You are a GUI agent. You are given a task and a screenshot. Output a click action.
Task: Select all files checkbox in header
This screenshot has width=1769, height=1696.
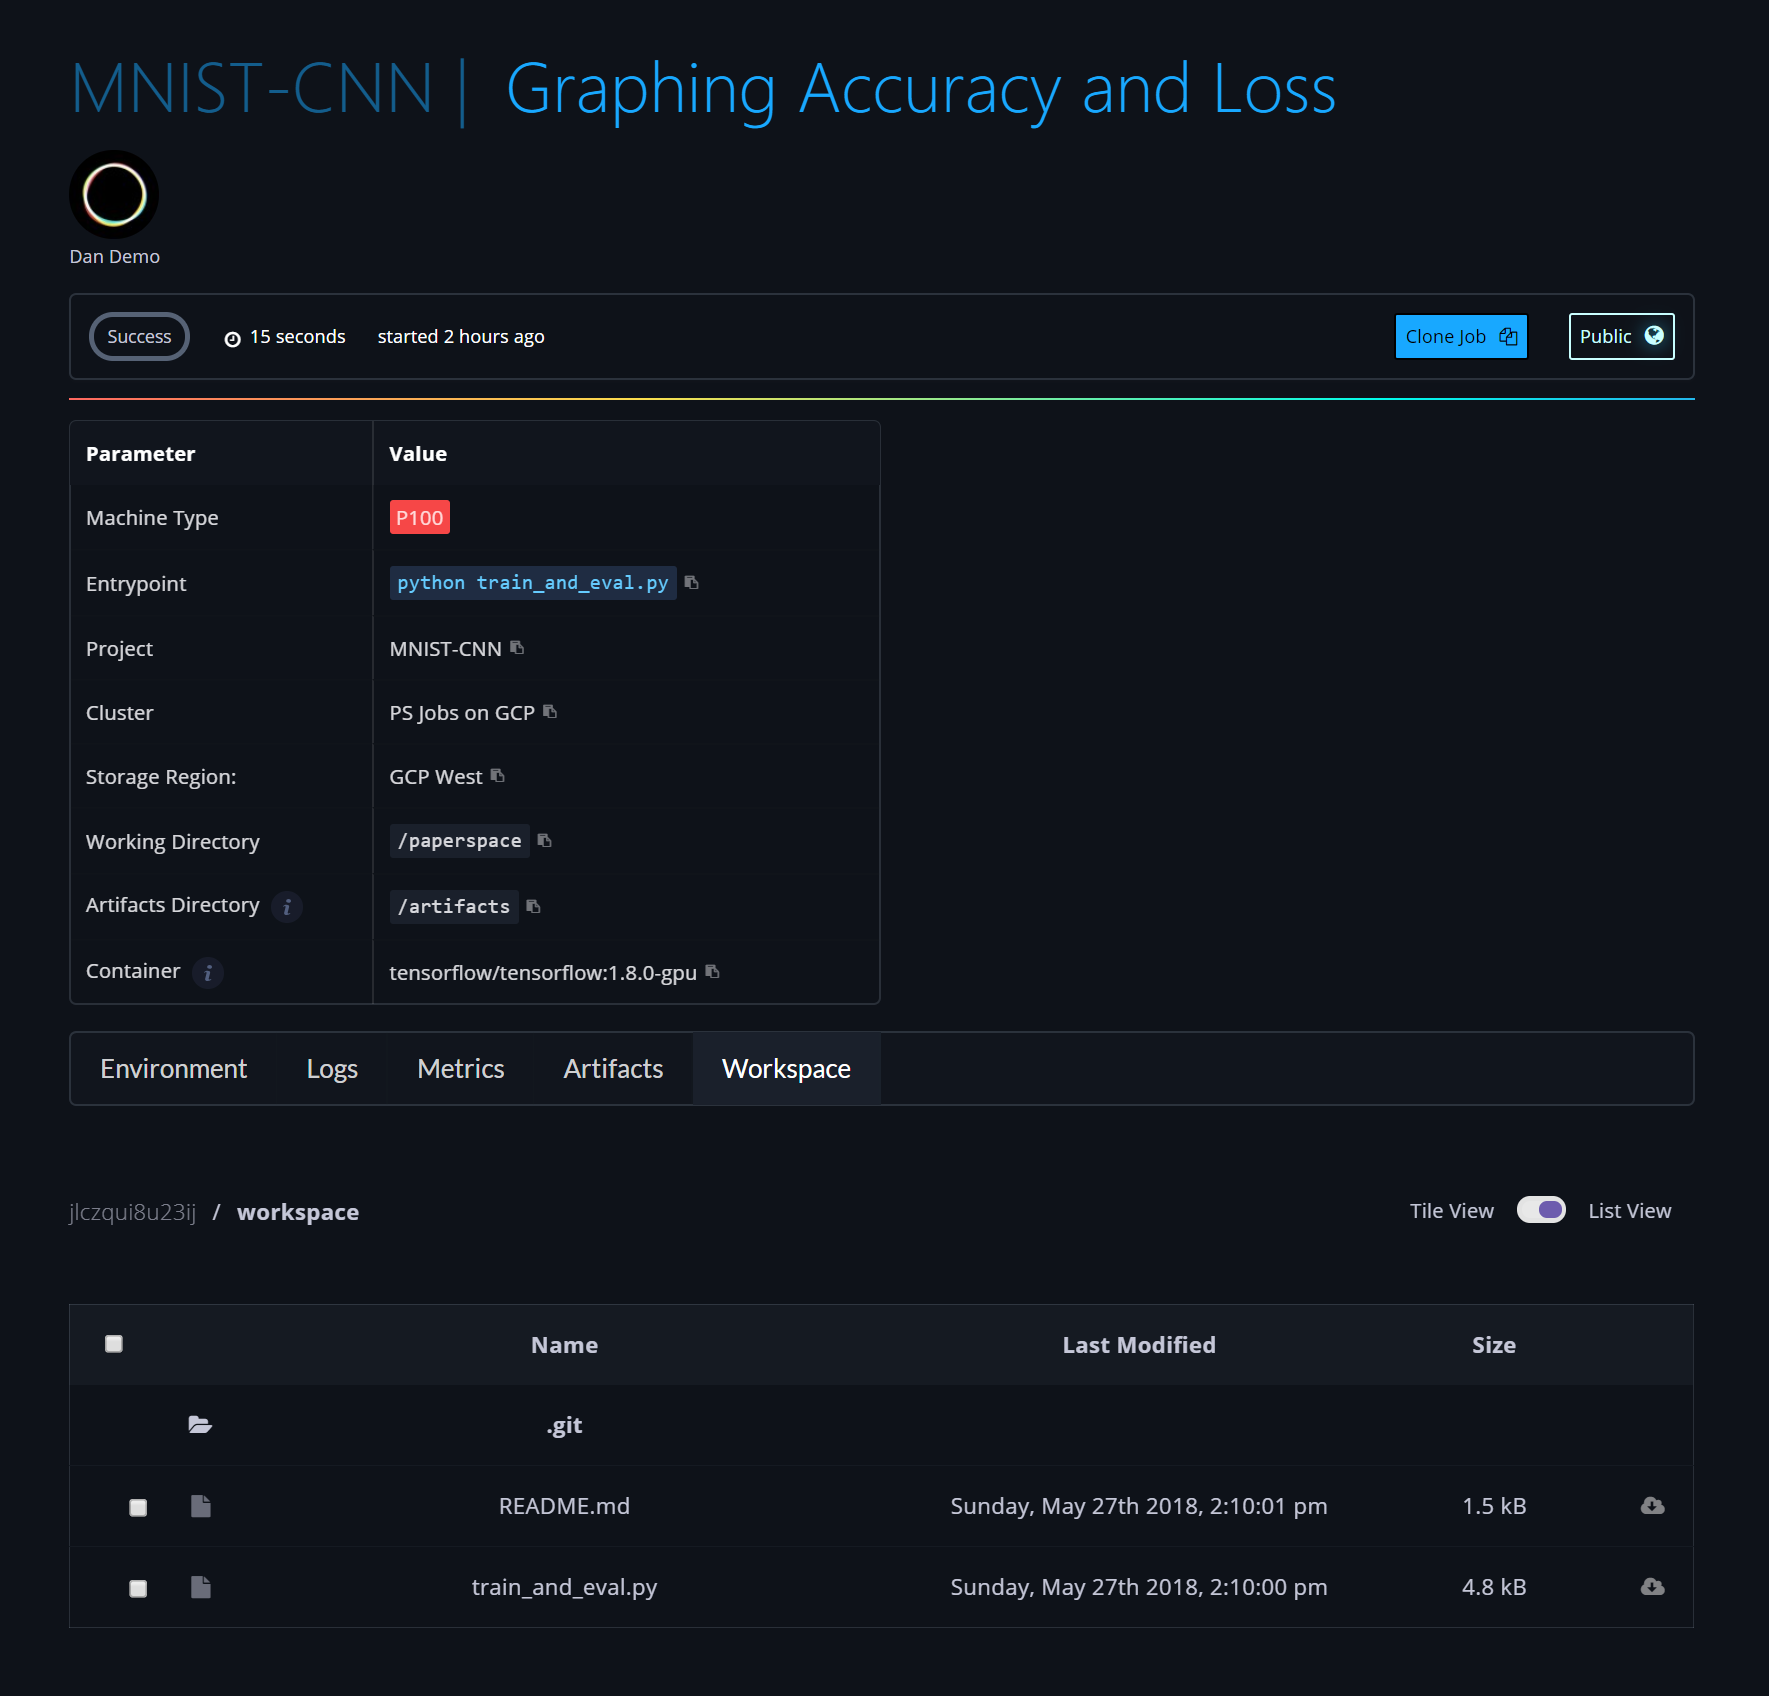pos(114,1344)
